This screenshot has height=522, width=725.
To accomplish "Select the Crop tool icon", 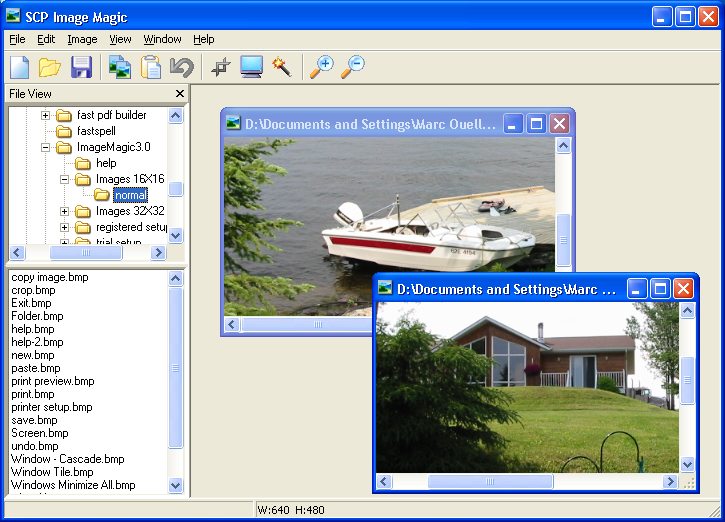I will pos(221,67).
